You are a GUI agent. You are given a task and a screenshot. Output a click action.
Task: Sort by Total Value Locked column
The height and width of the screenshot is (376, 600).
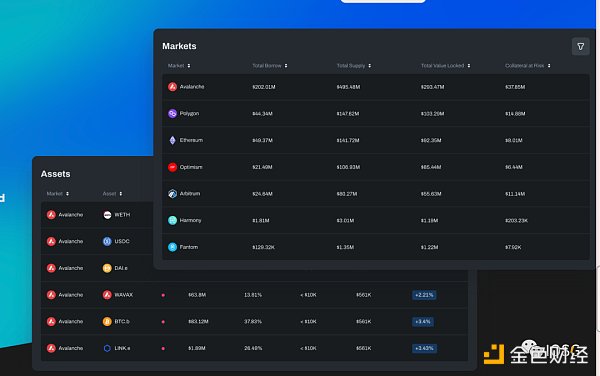(x=445, y=66)
